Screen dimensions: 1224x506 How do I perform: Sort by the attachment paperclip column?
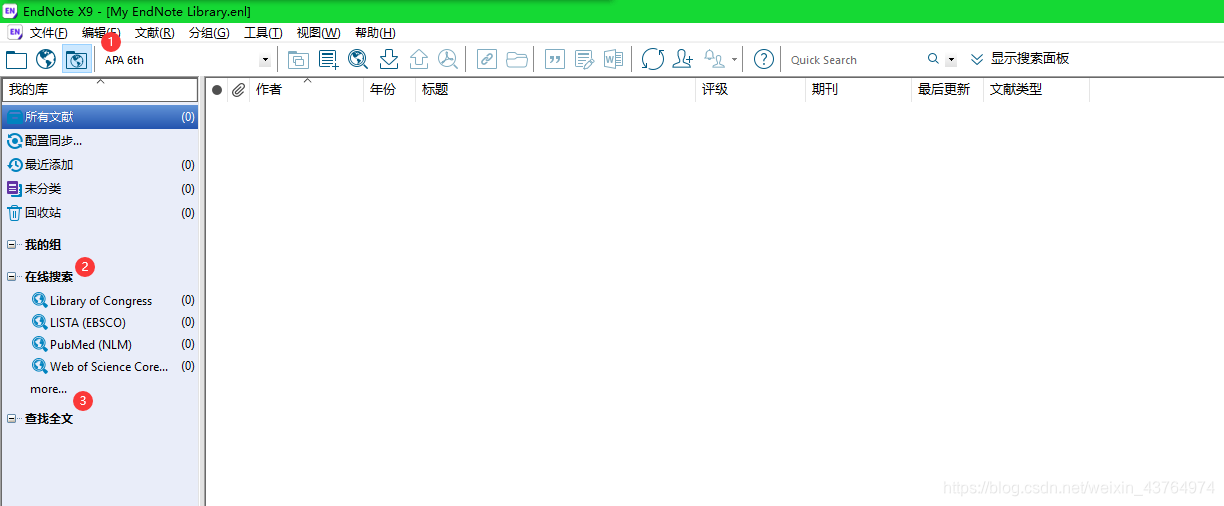coord(238,90)
